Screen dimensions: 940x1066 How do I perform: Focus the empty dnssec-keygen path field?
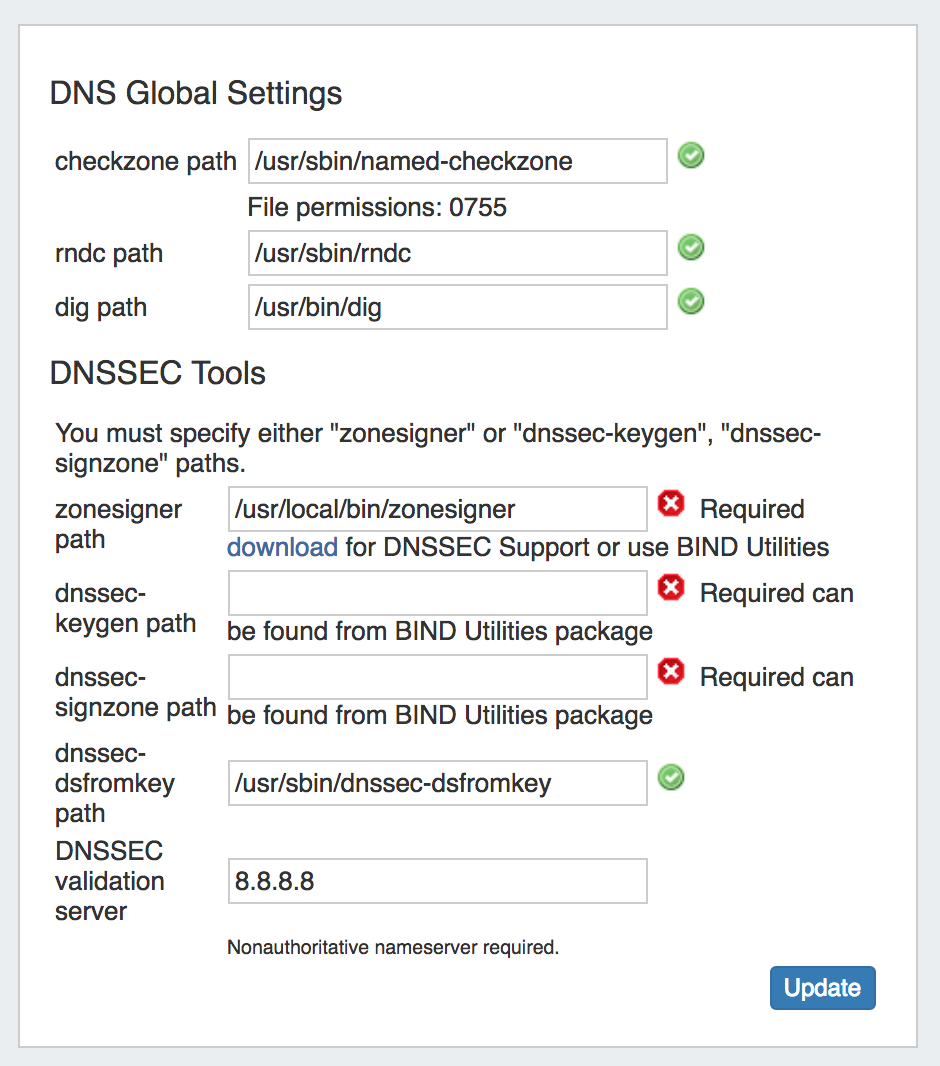(x=437, y=593)
